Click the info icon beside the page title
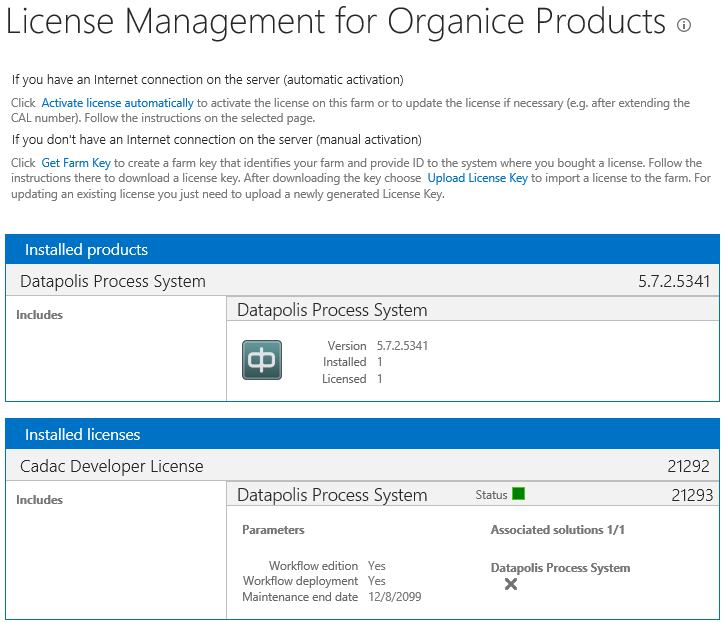 click(683, 25)
